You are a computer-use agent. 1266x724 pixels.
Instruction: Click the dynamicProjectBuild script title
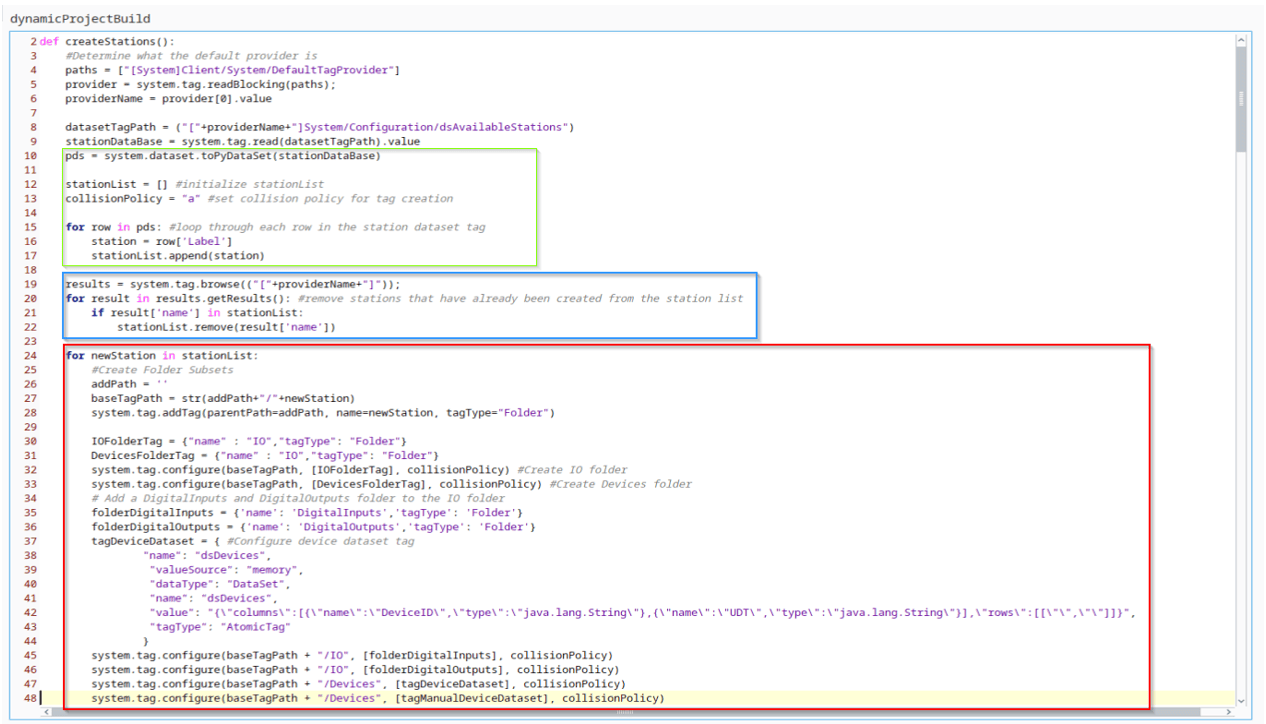(x=80, y=19)
